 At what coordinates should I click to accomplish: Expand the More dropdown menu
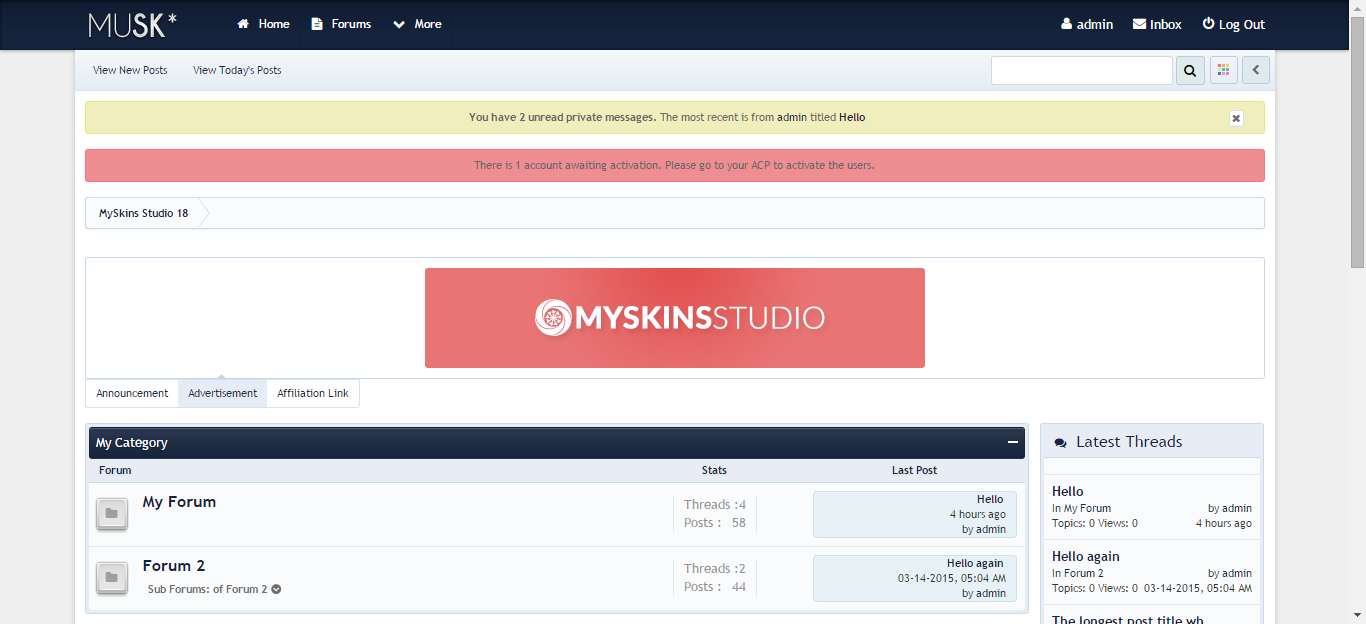[417, 24]
